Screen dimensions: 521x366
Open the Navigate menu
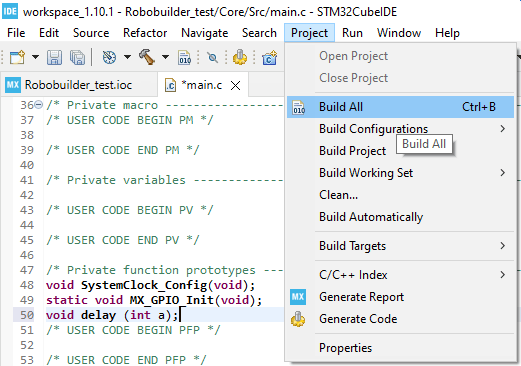pos(204,33)
